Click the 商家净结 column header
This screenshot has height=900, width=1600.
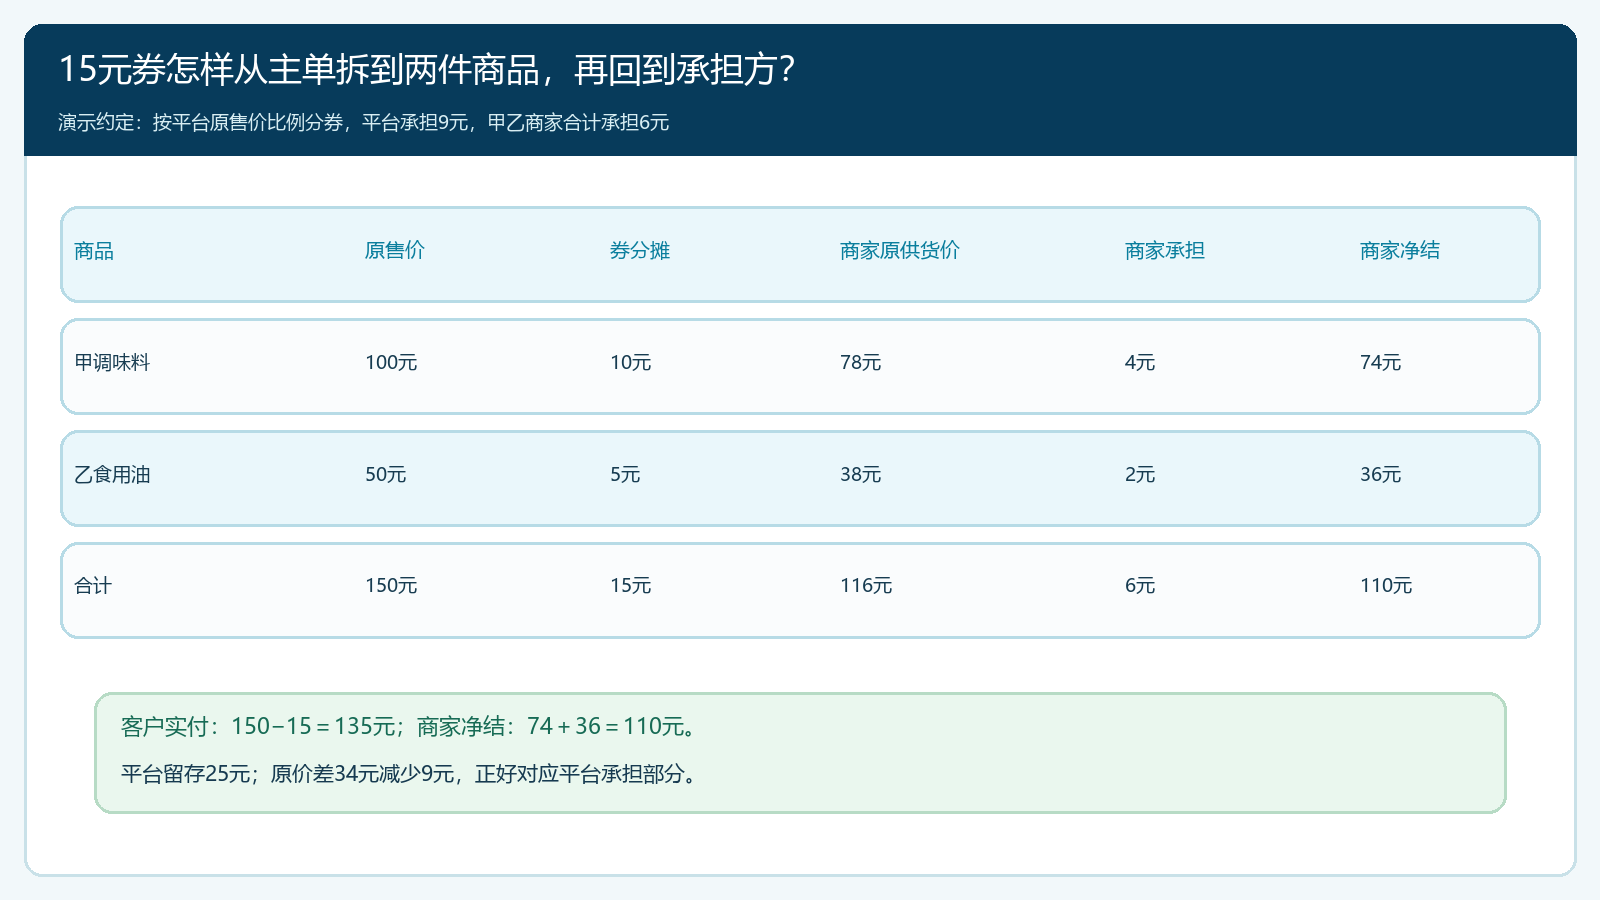[1400, 251]
